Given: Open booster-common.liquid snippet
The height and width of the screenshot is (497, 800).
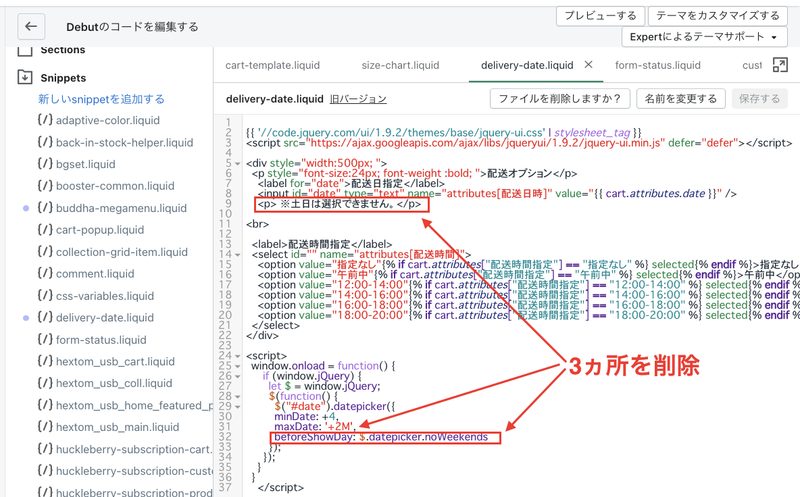Looking at the screenshot, I should tap(115, 186).
